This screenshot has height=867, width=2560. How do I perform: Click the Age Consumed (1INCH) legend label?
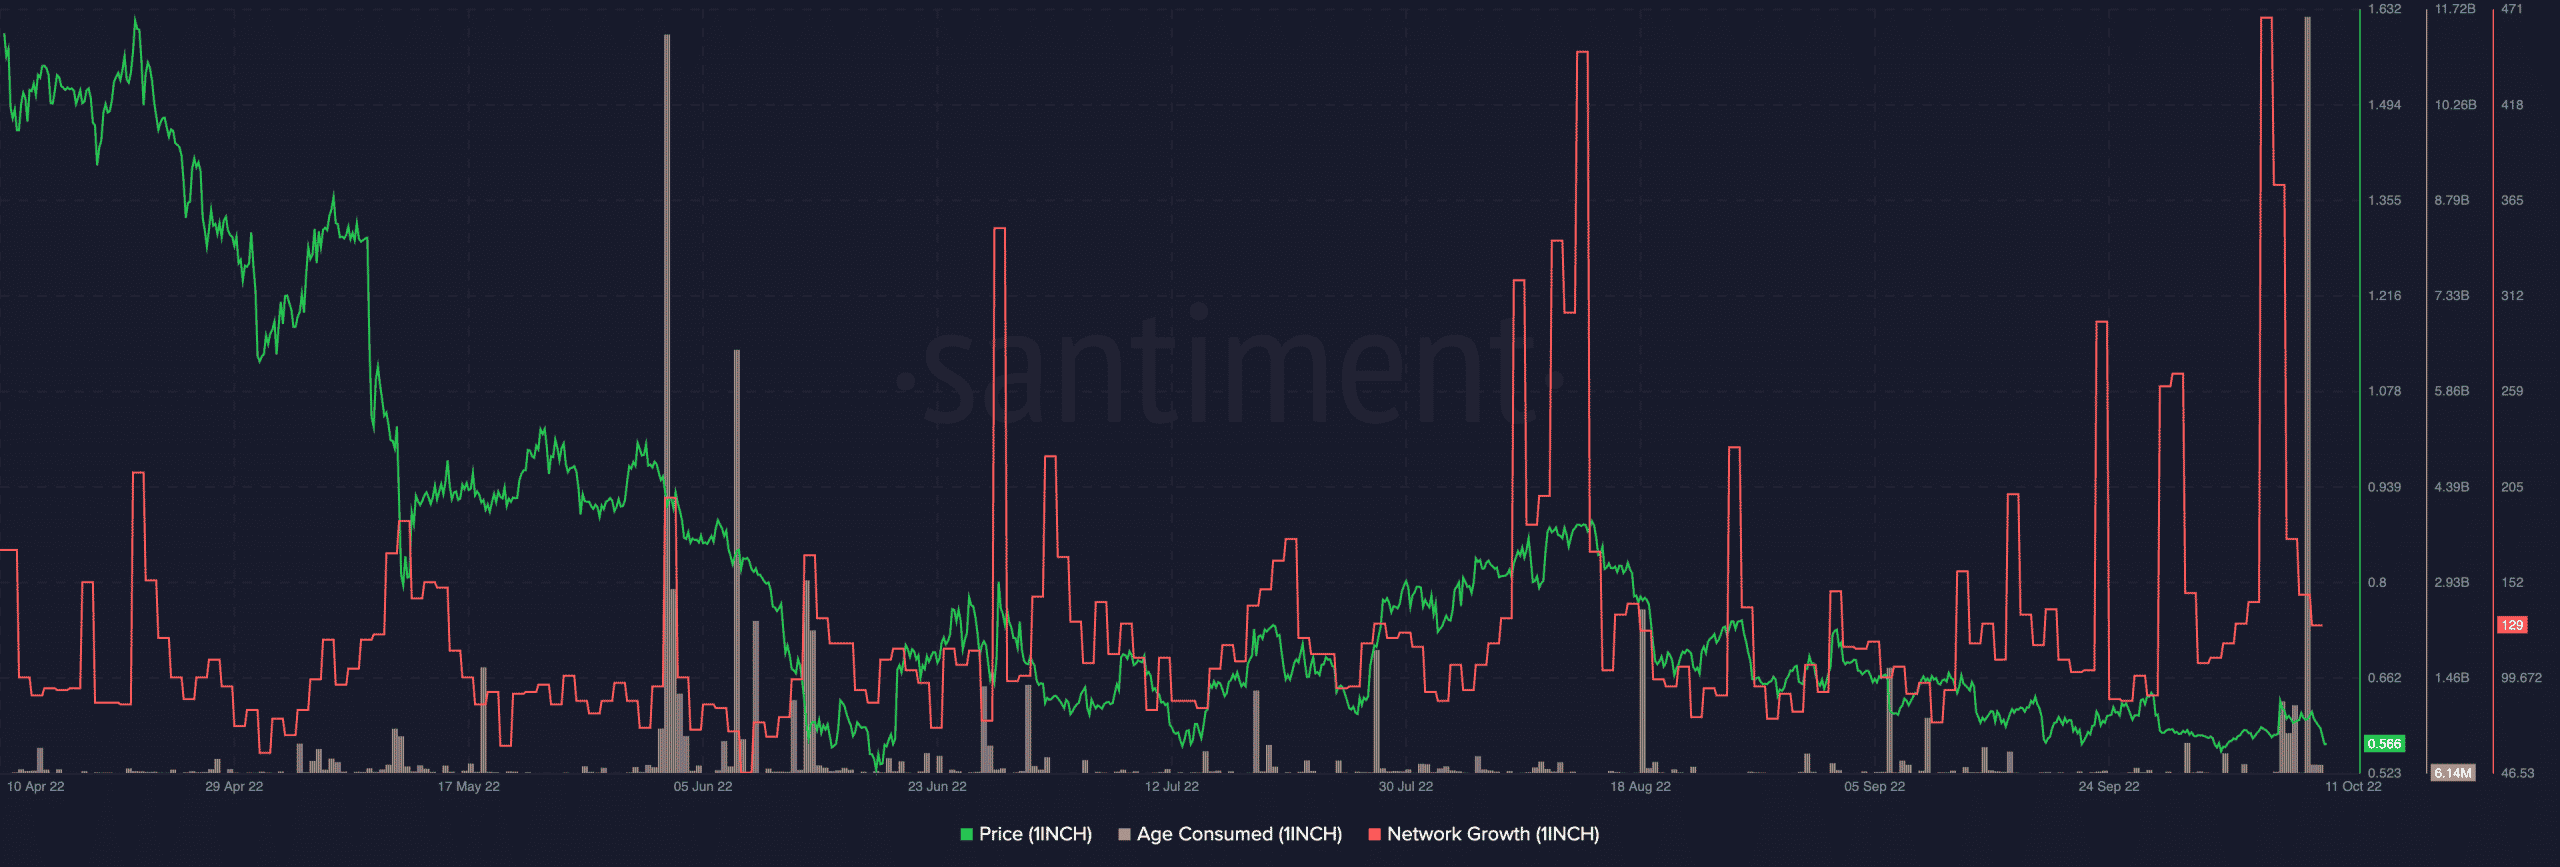pyautogui.click(x=1239, y=834)
